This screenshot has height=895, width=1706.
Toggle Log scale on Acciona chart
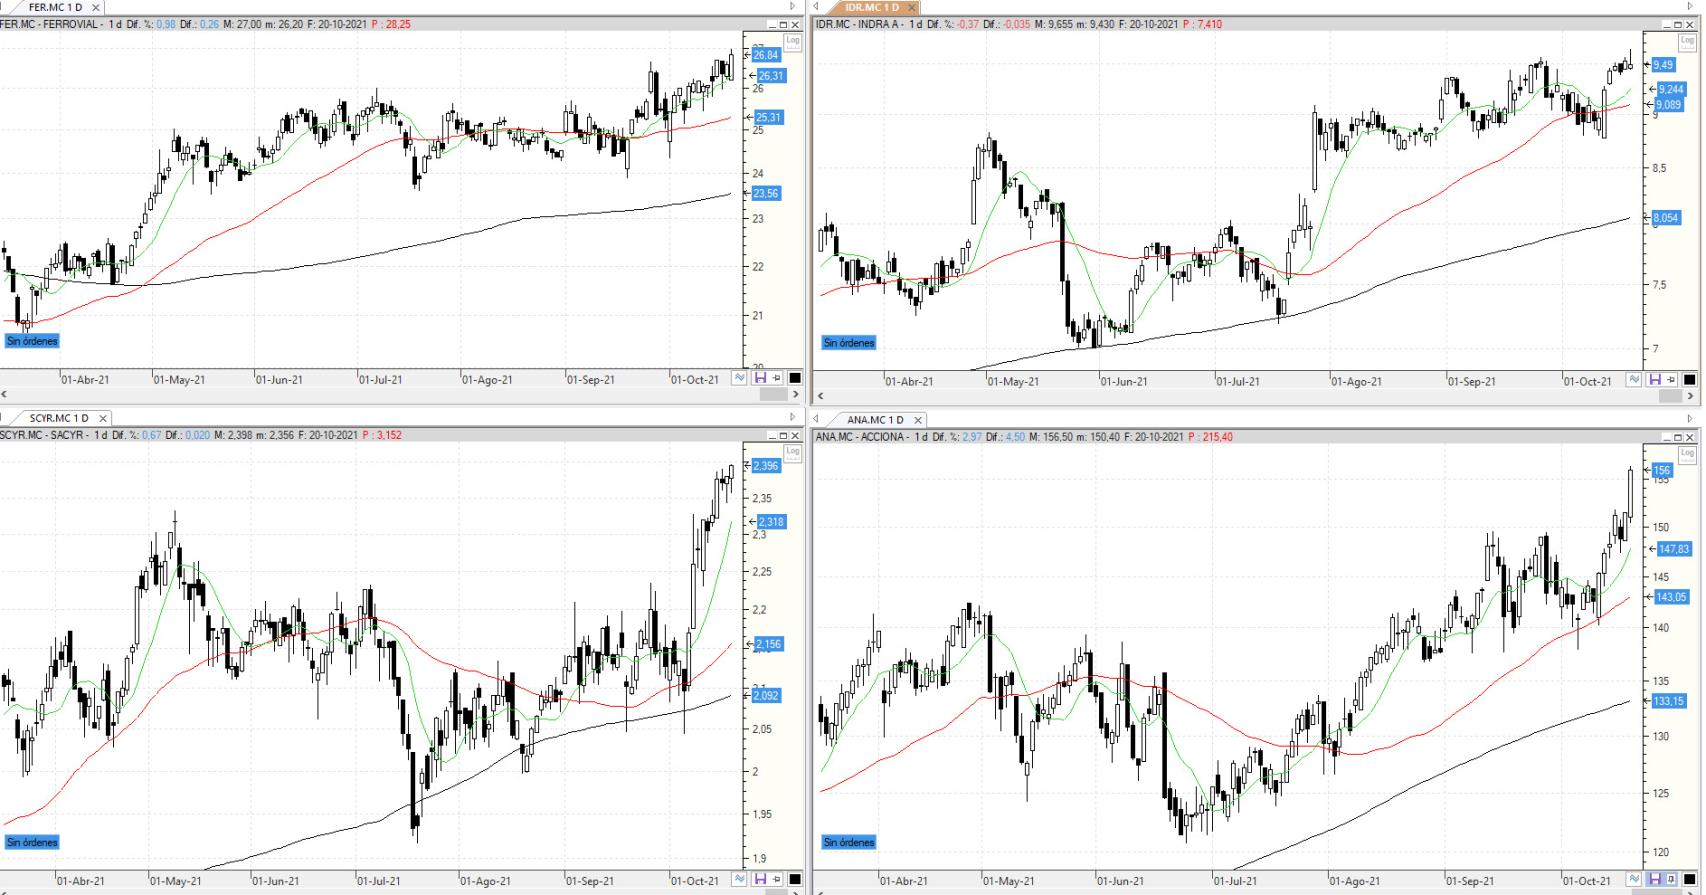[x=1687, y=453]
